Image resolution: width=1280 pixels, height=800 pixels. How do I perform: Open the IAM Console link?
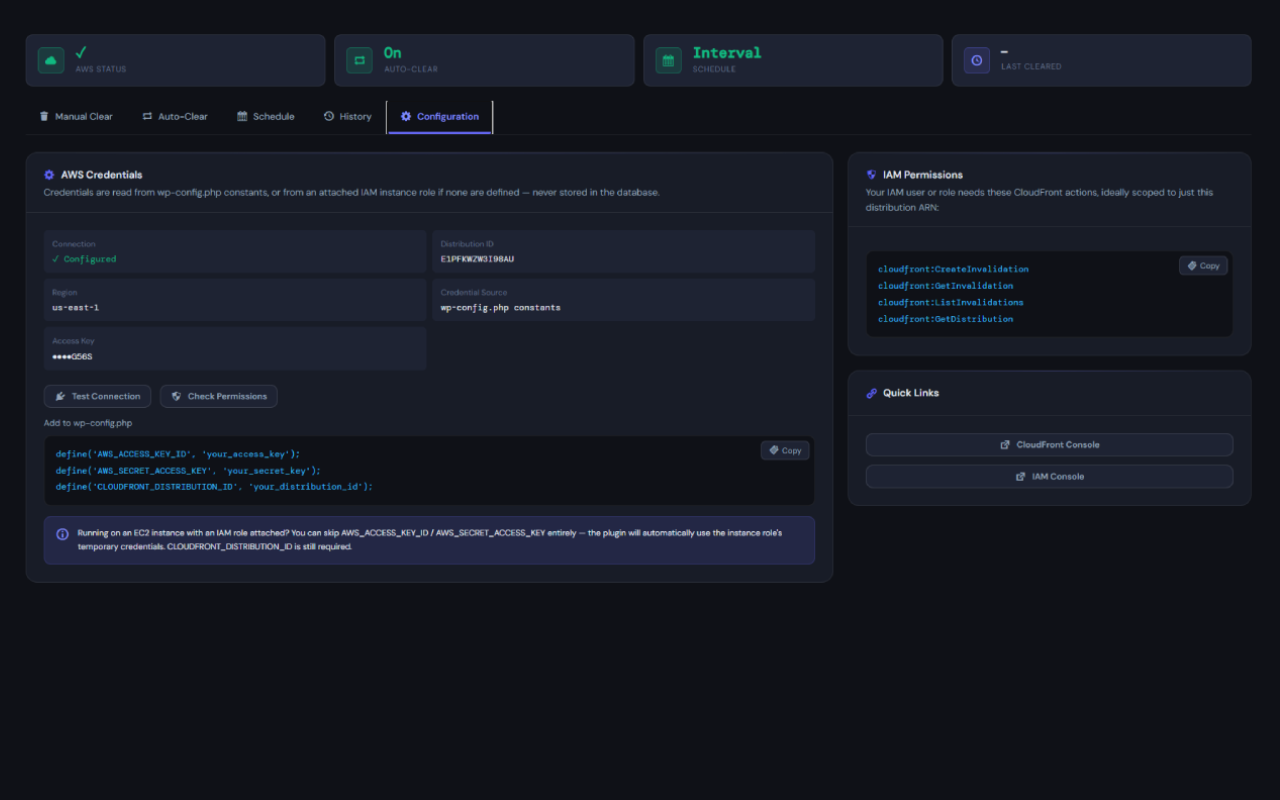tap(1049, 477)
